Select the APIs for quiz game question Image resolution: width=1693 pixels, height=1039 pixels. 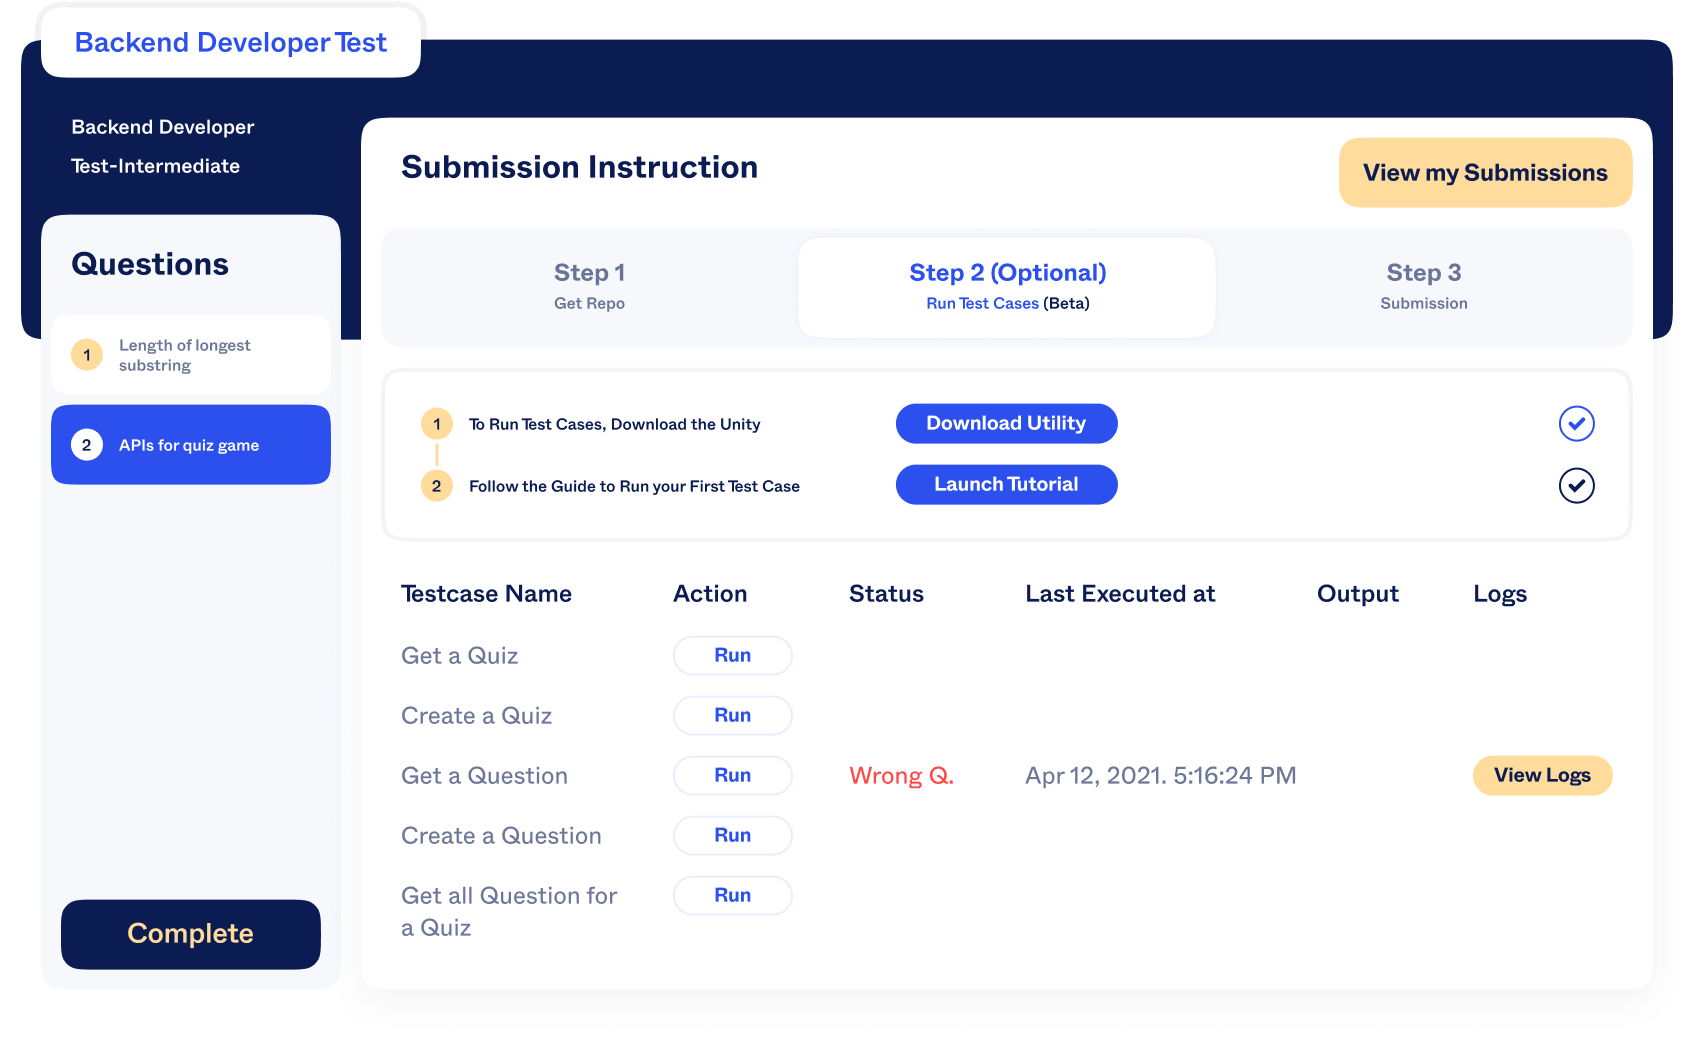pyautogui.click(x=190, y=445)
